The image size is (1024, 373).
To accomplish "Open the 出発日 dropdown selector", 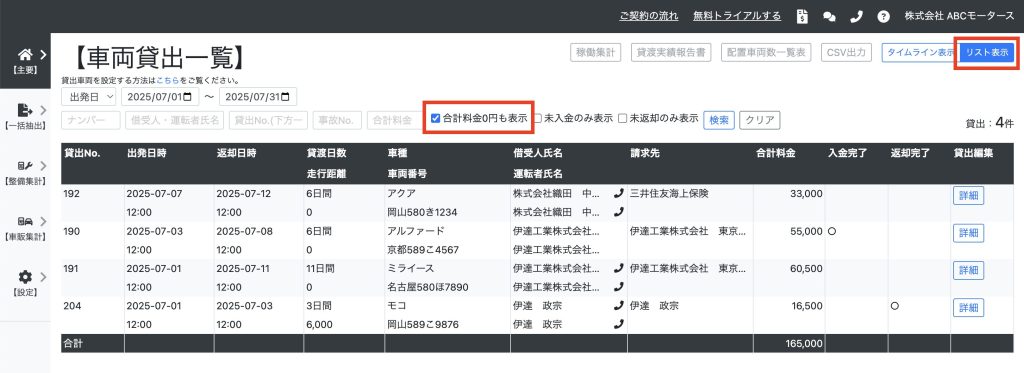I will pos(89,97).
